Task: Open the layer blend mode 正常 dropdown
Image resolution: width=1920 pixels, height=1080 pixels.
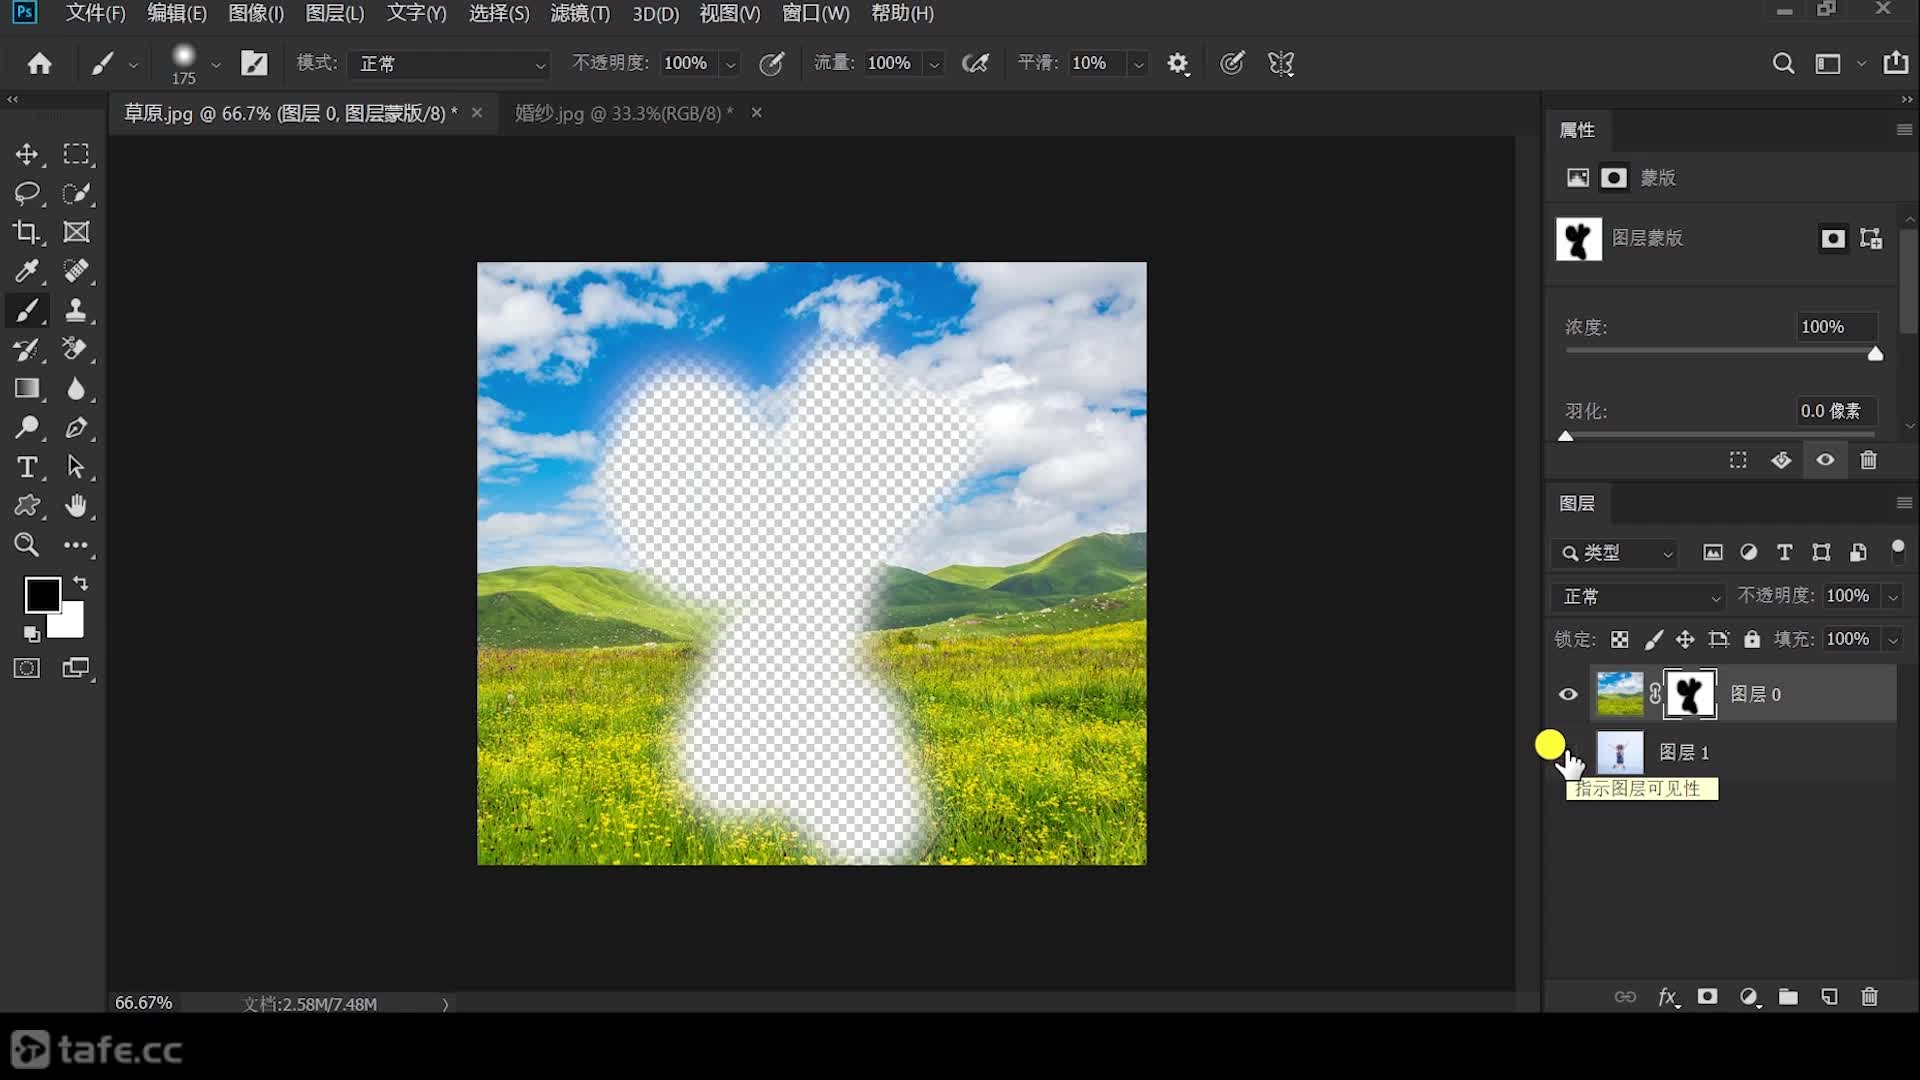Action: click(1639, 597)
